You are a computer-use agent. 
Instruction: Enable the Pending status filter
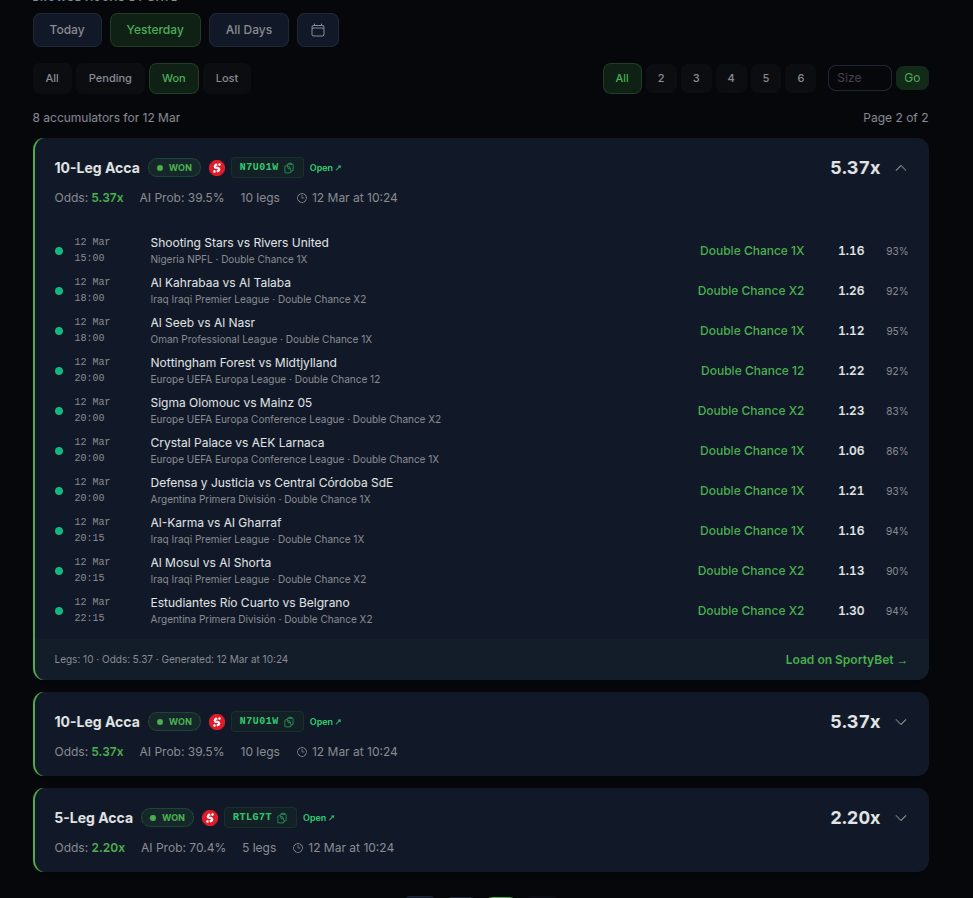click(109, 78)
